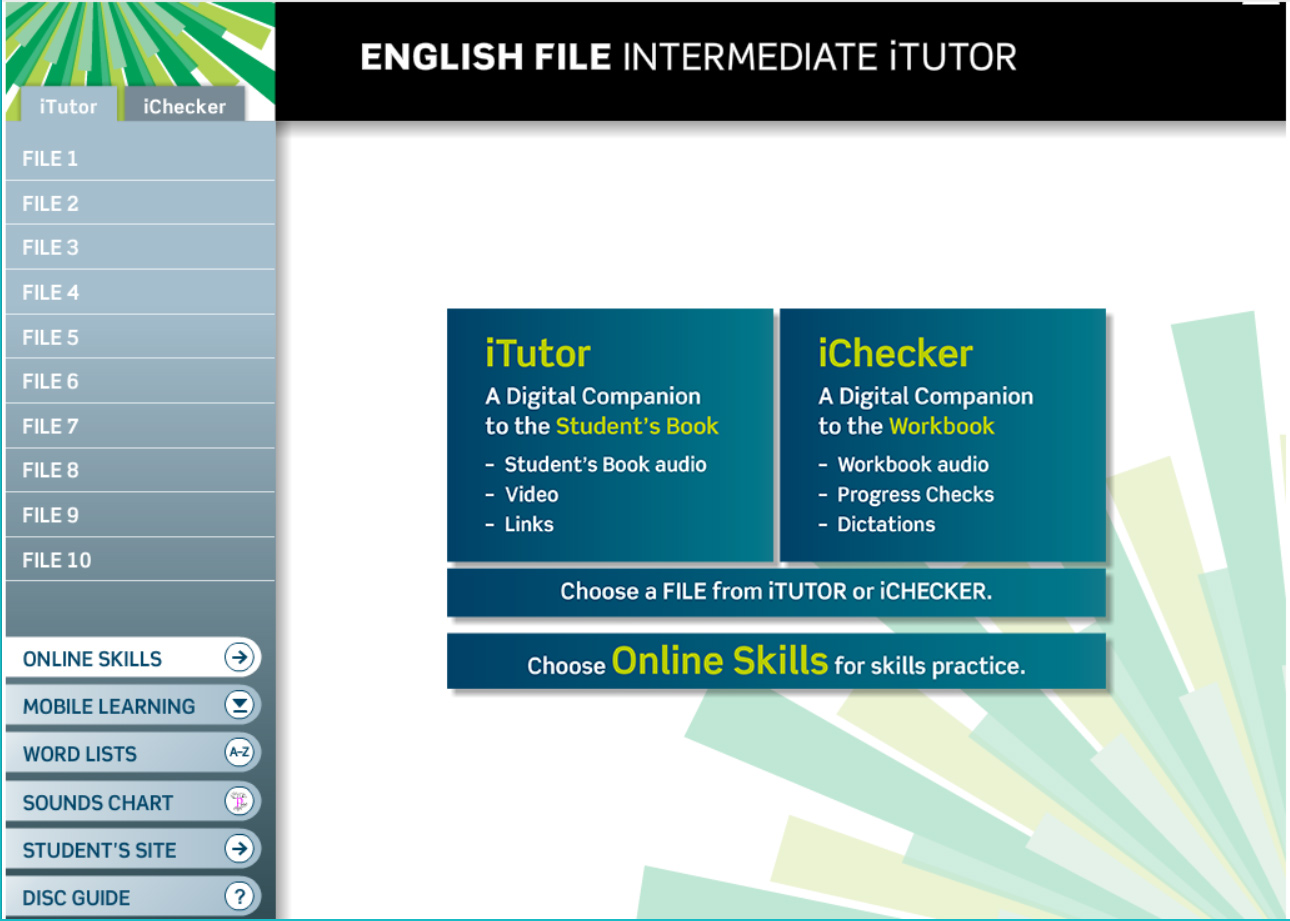This screenshot has width=1290, height=921.
Task: Go to FILE 7
Action: [x=140, y=426]
